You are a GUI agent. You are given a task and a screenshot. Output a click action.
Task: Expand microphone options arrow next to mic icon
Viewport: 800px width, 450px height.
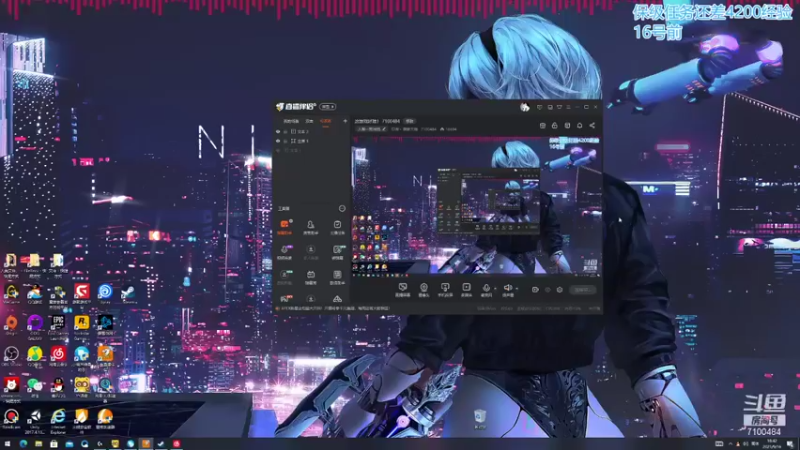click(494, 289)
